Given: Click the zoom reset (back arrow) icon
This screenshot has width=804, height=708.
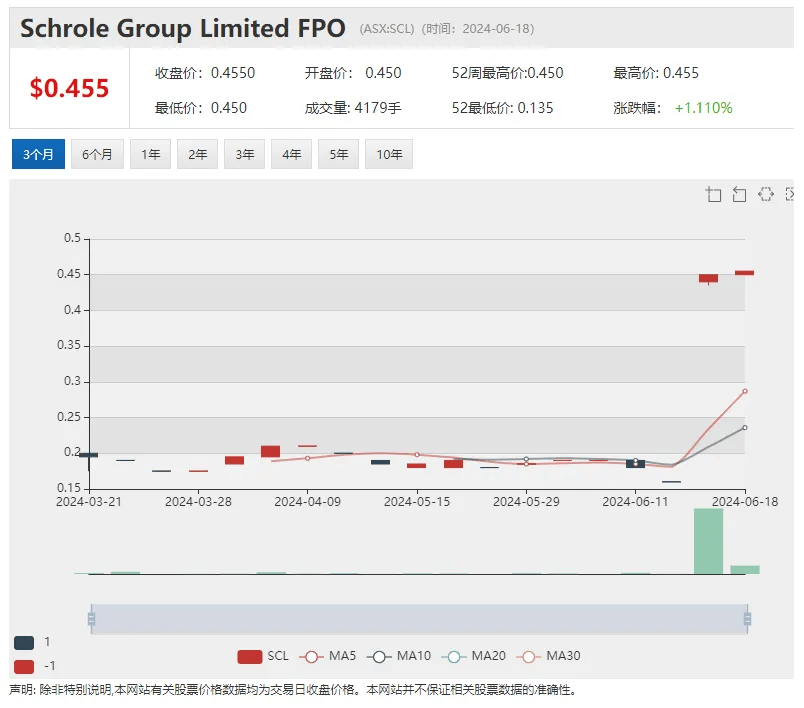Looking at the screenshot, I should (x=739, y=194).
